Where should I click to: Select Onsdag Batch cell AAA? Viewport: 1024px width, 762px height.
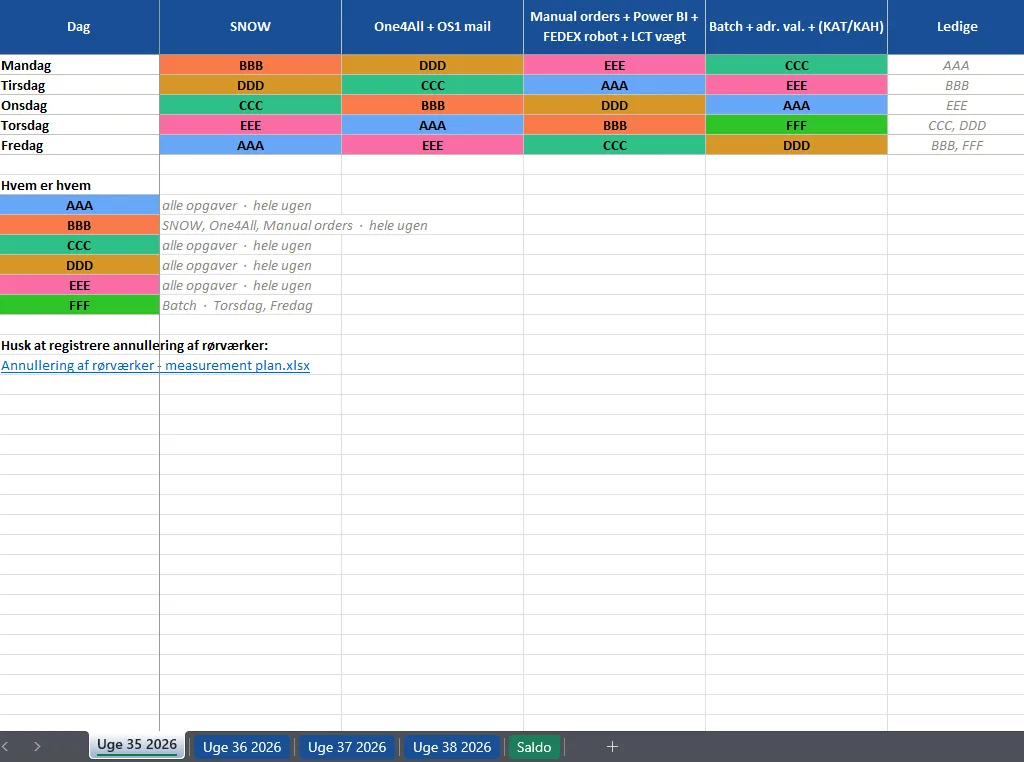coord(796,105)
